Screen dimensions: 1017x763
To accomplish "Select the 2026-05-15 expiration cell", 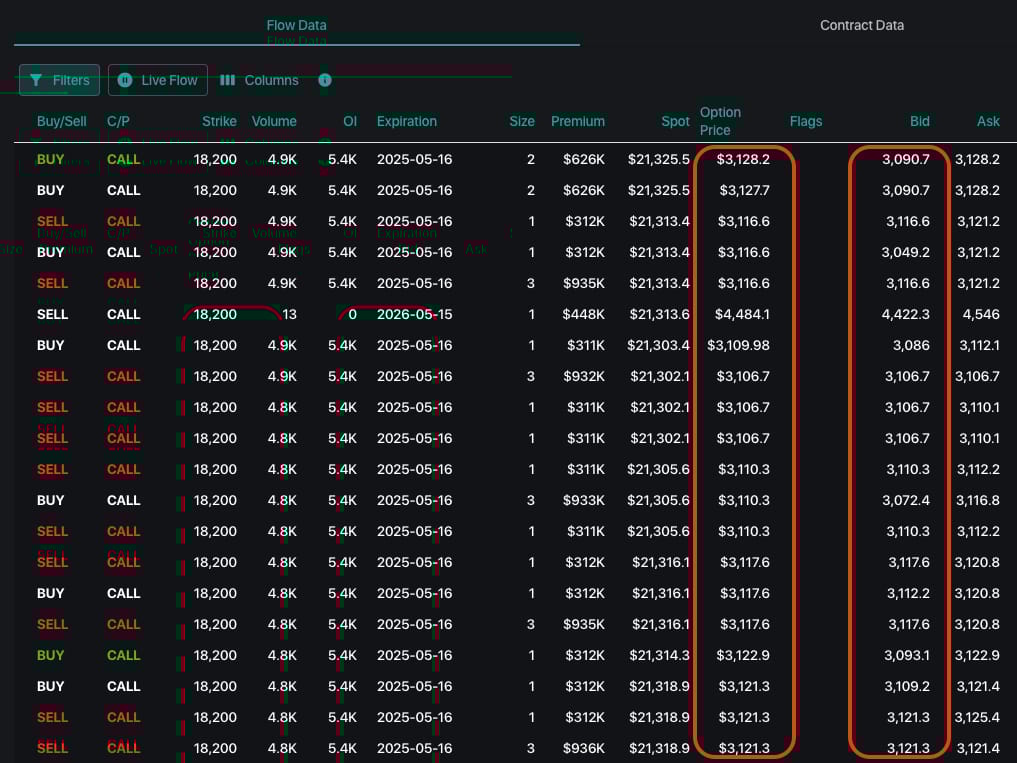I will pos(414,314).
